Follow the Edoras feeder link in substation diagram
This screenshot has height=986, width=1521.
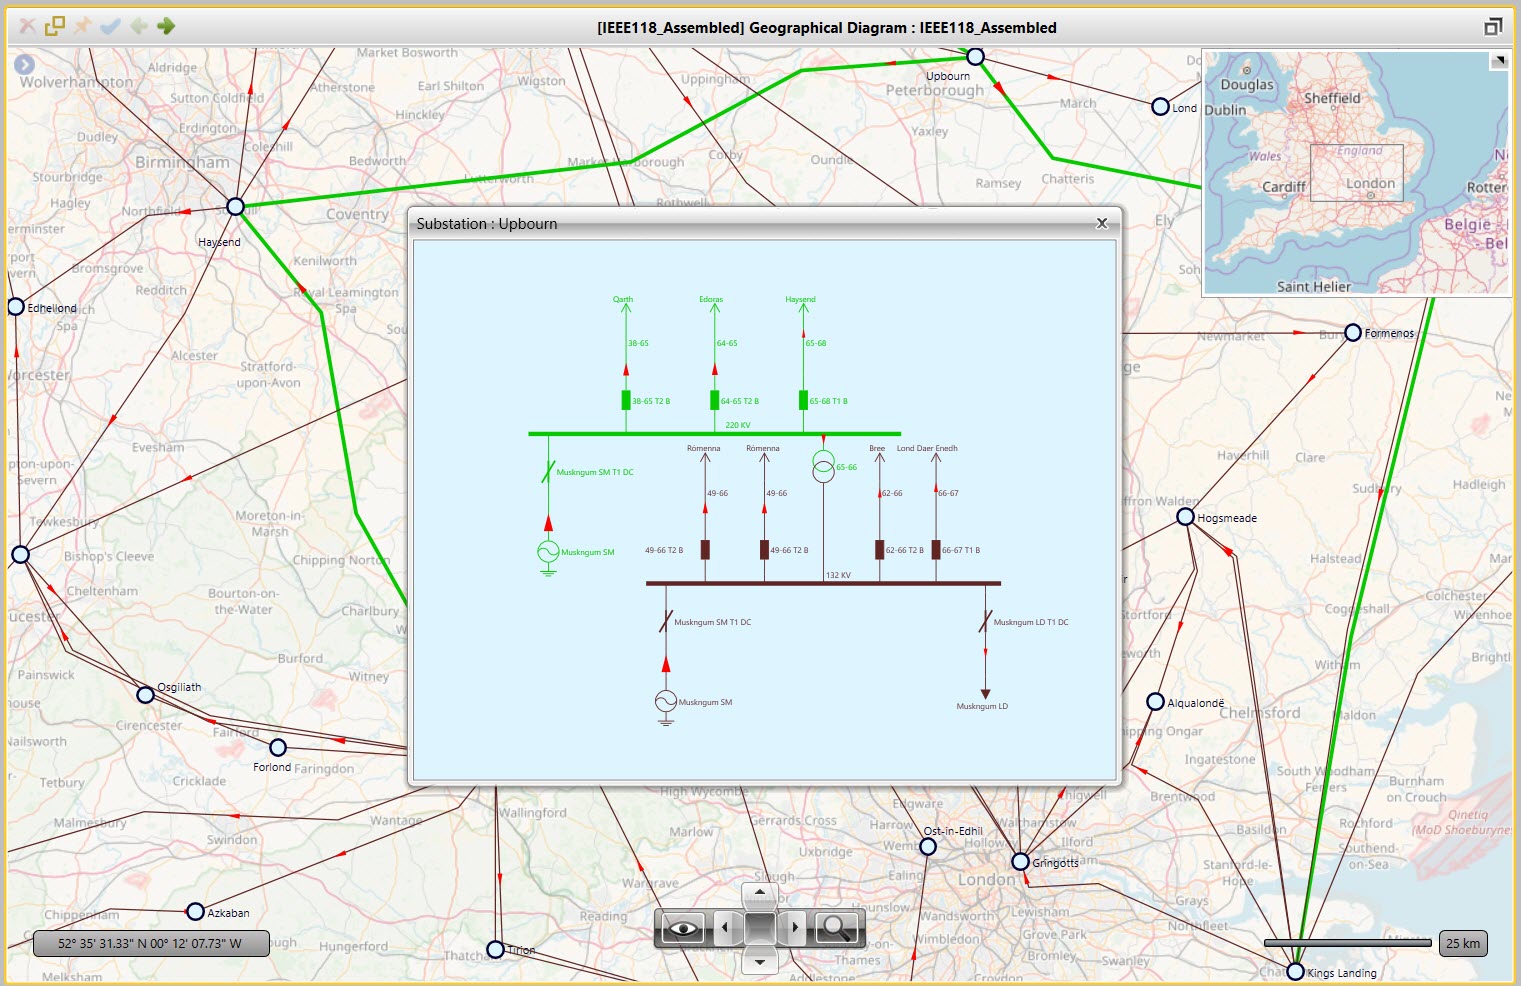[711, 299]
